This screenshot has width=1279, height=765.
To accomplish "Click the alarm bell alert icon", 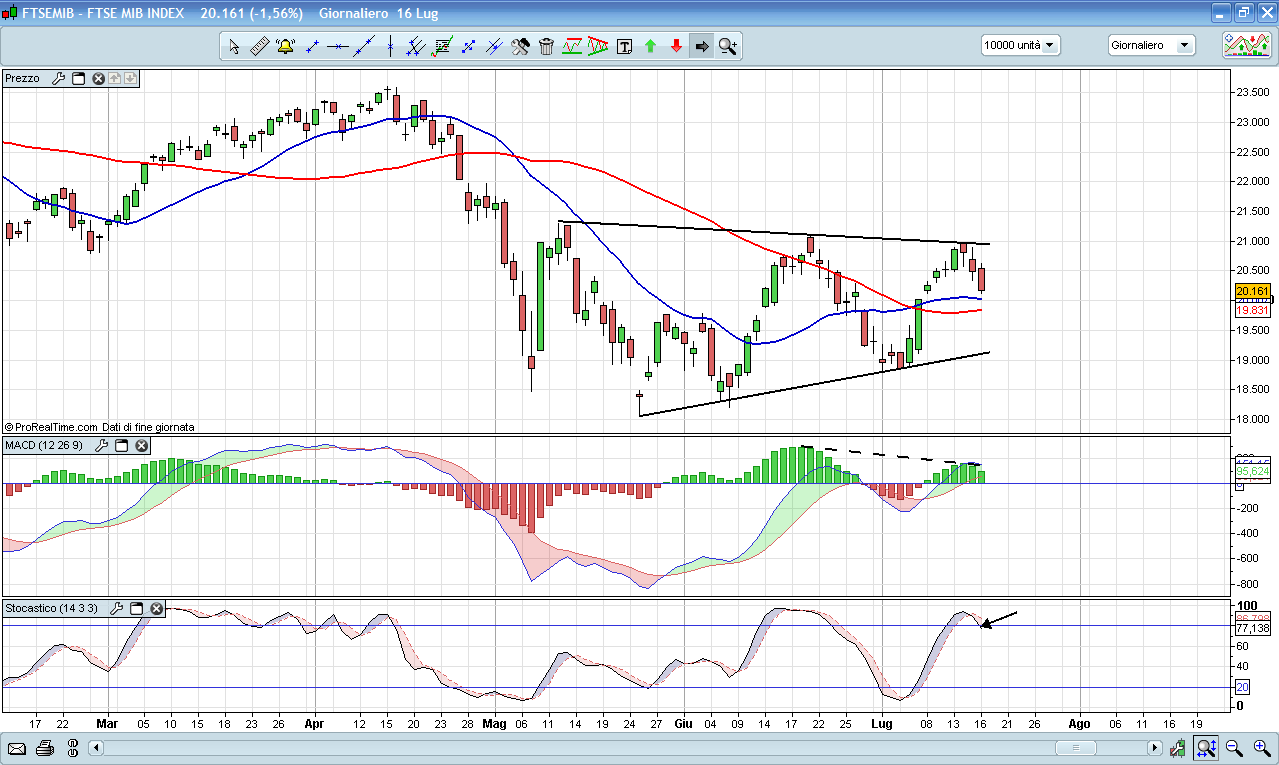I will click(x=285, y=46).
